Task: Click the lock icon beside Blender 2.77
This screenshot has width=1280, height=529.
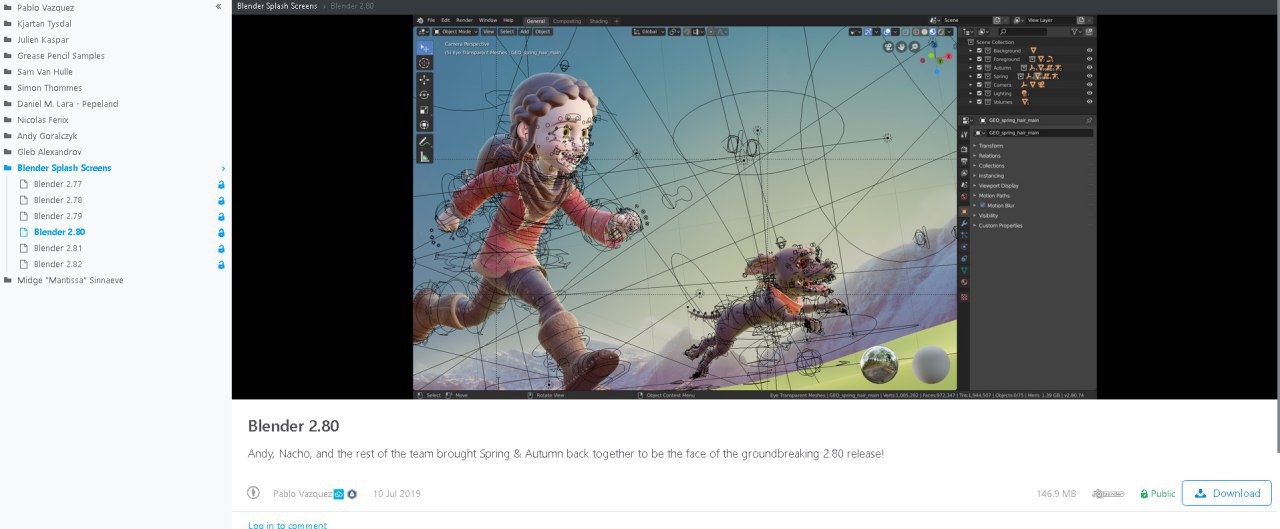Action: [221, 184]
